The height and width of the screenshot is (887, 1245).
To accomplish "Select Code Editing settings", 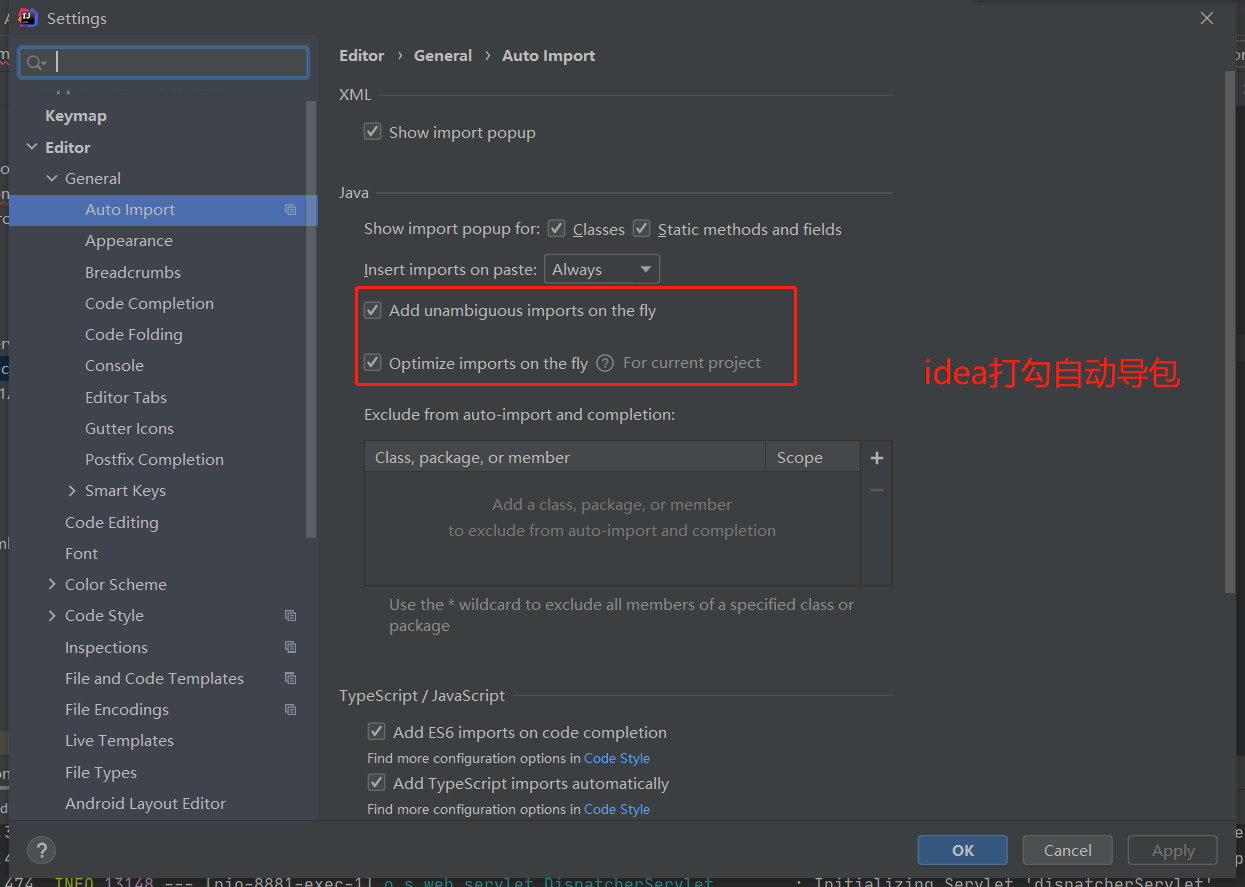I will pyautogui.click(x=111, y=522).
